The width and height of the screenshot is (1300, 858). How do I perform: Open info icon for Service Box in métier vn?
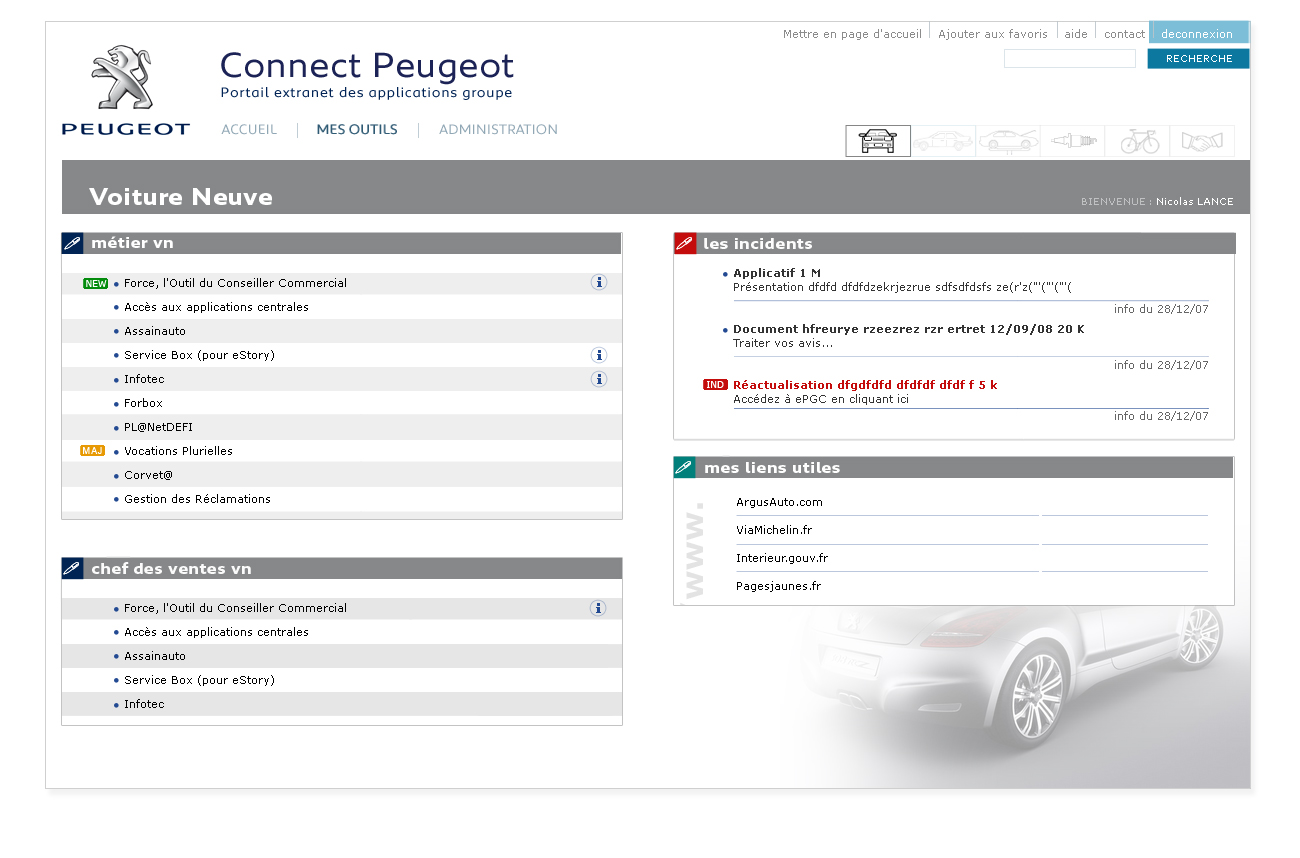(599, 355)
